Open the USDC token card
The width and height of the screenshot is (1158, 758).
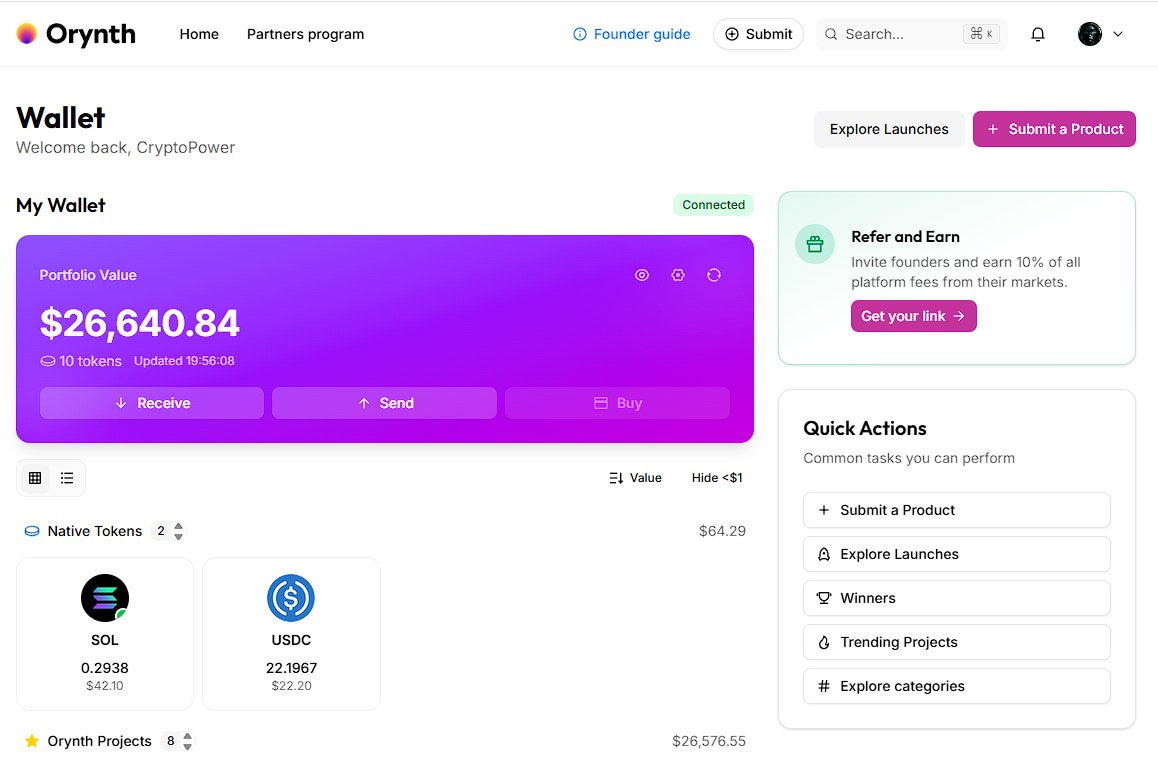click(x=291, y=634)
